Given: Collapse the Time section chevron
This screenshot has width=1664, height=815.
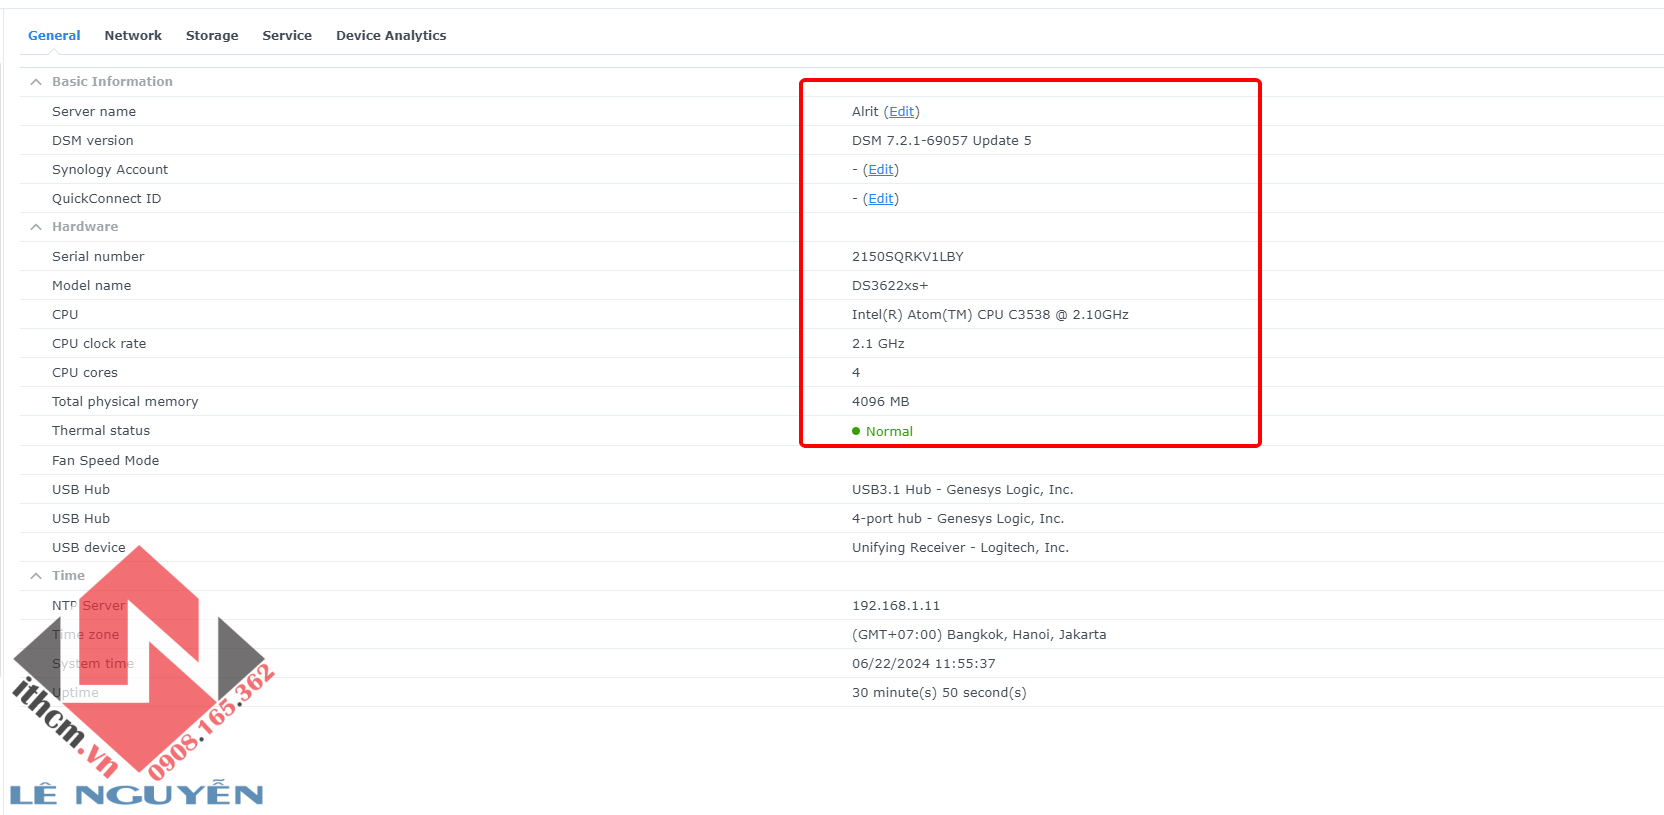Looking at the screenshot, I should point(36,576).
